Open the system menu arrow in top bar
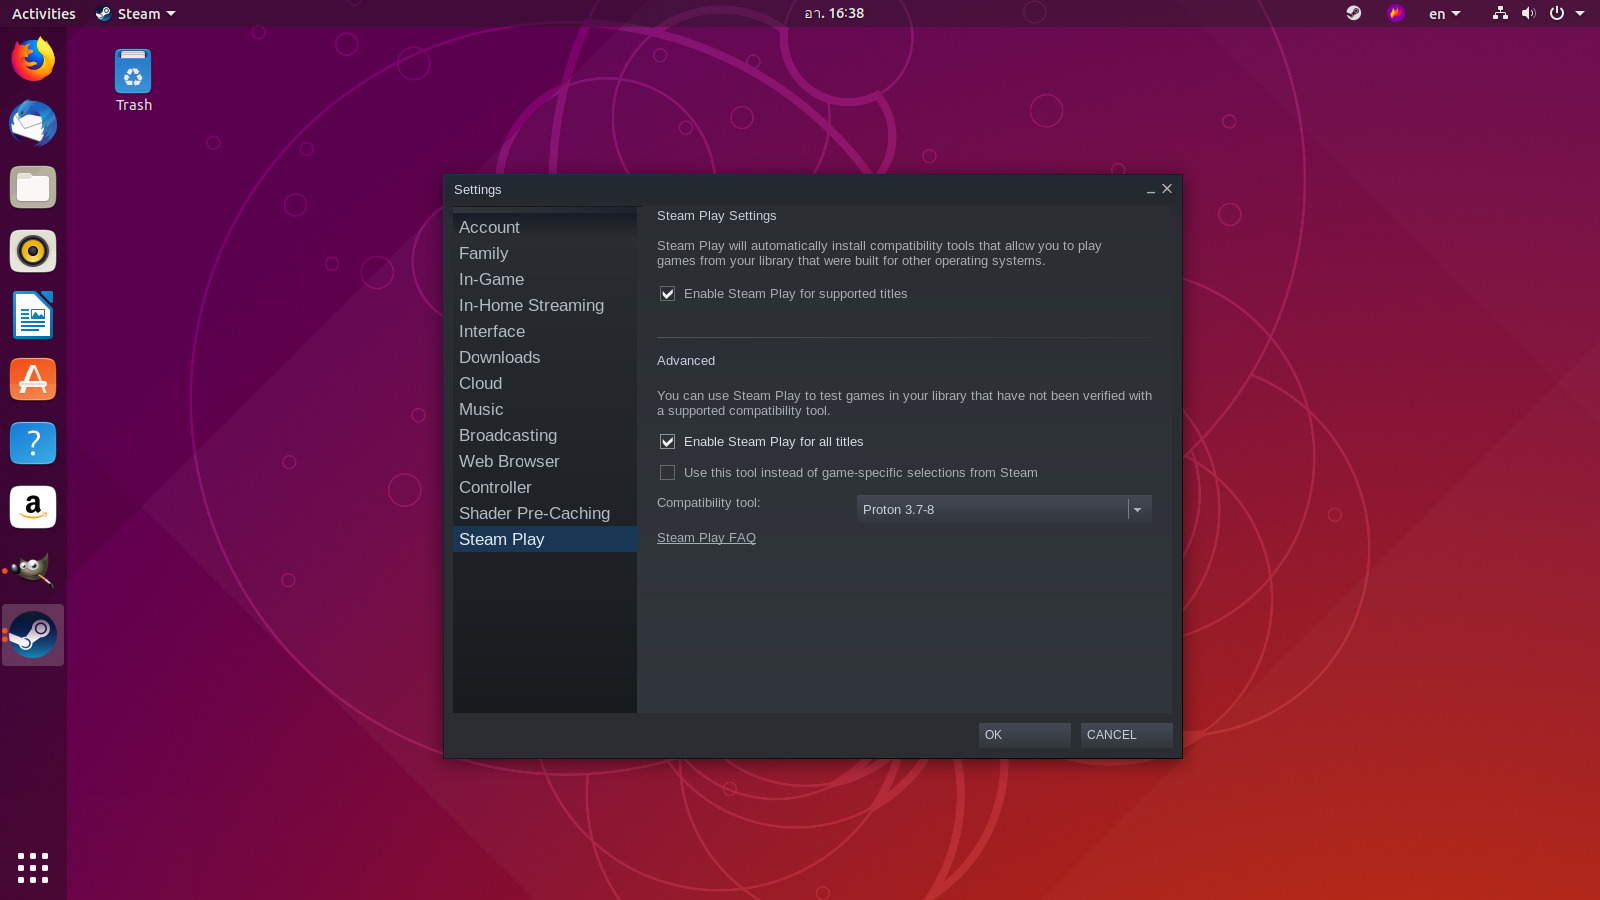This screenshot has width=1600, height=900. pyautogui.click(x=1580, y=13)
